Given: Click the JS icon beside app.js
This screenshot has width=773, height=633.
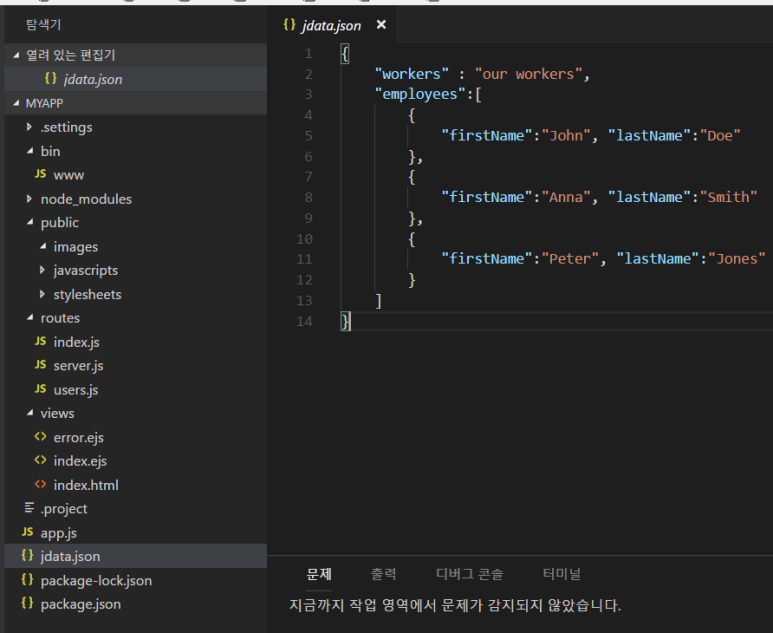Looking at the screenshot, I should point(28,533).
